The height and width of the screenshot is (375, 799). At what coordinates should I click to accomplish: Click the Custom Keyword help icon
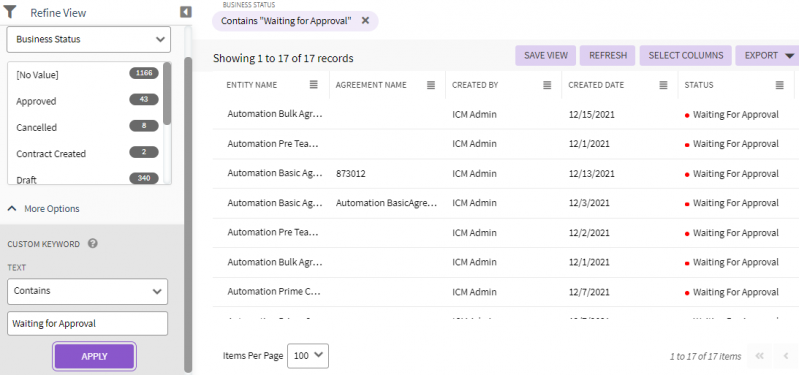(x=93, y=244)
